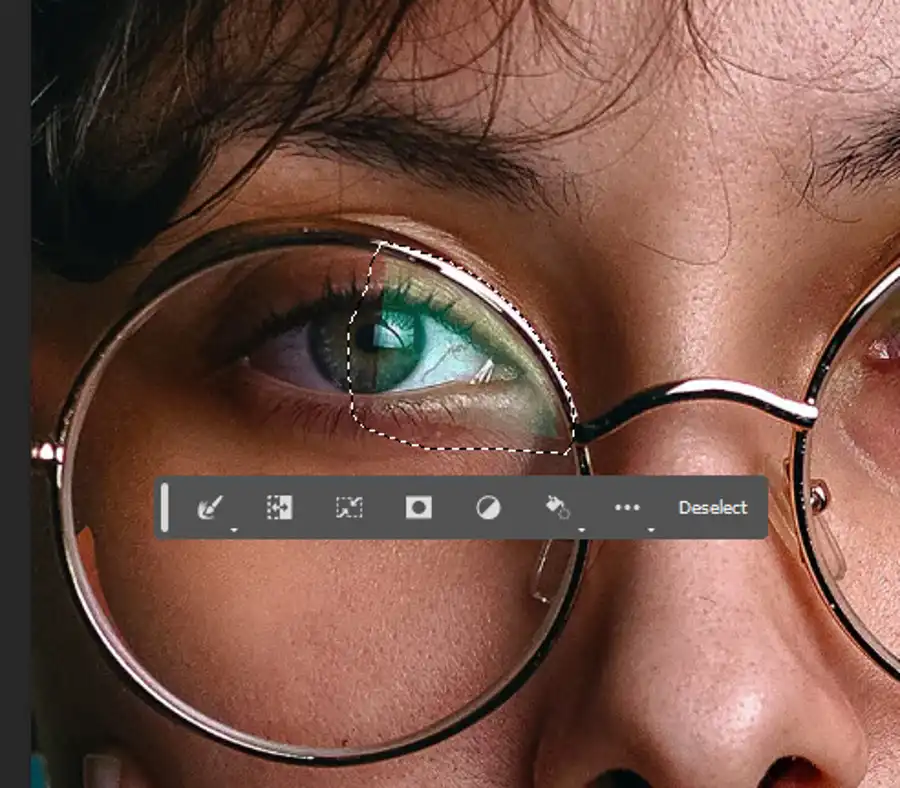The image size is (900, 788).
Task: Click the Fill Selection bucket icon
Action: (557, 507)
